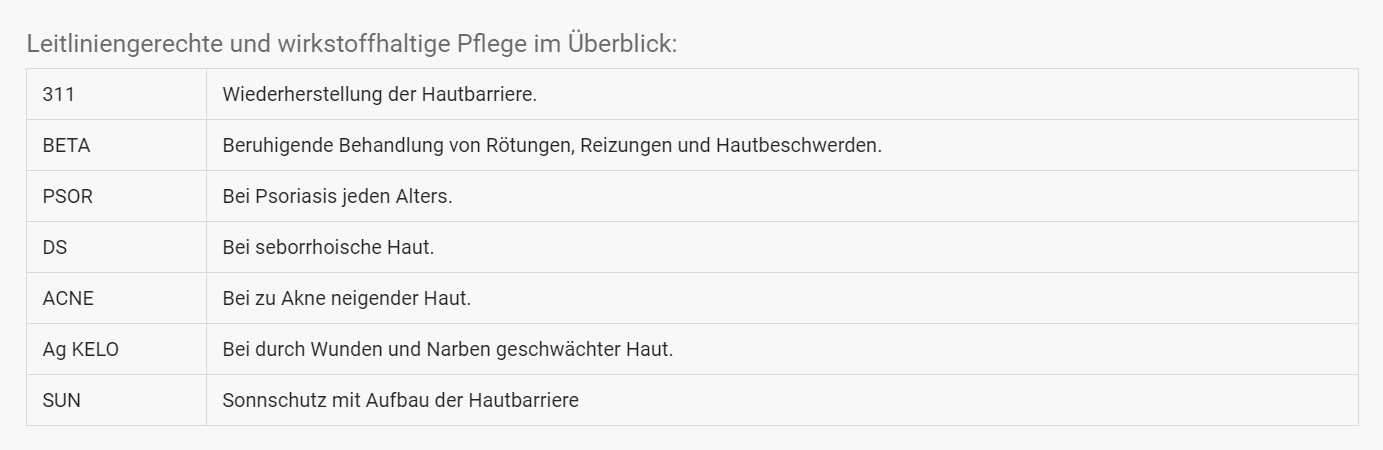Click the 'Beruhigende Behandlung von Rötungen' description
This screenshot has width=1383, height=450.
pyautogui.click(x=400, y=145)
